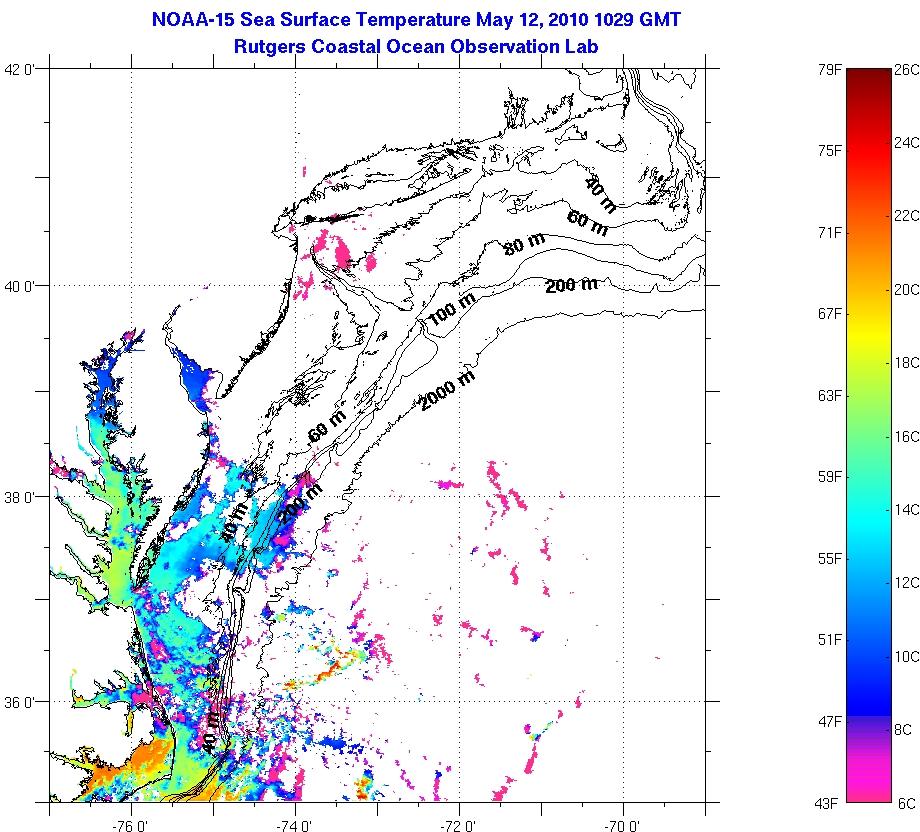Select the "10C" color bar label
Screen dimensions: 920x832
point(907,656)
